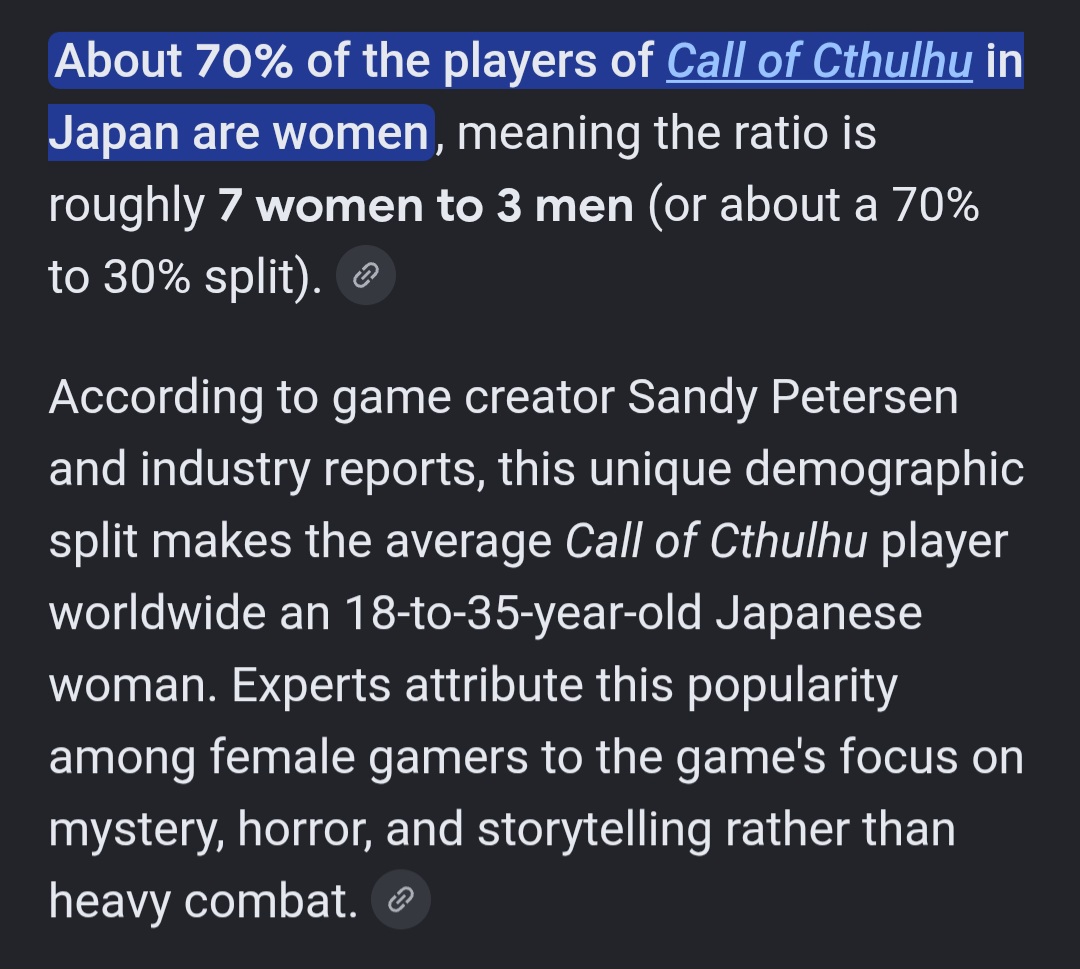Click the word "worldwide" in second paragraph

157,612
